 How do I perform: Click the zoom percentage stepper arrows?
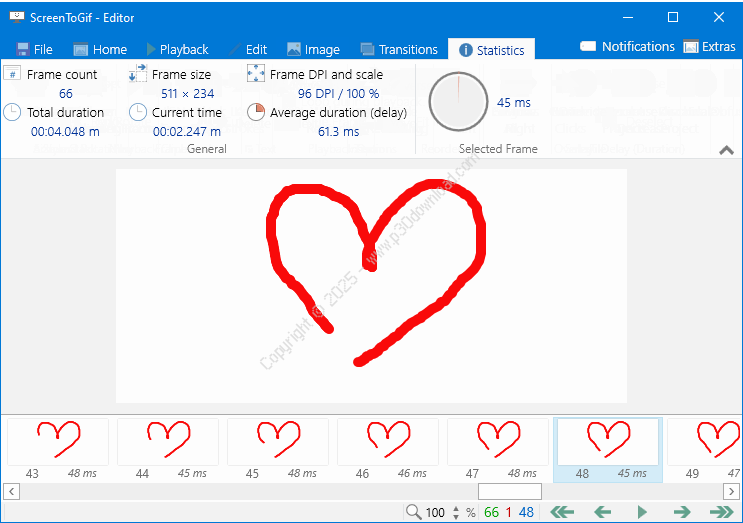(x=457, y=512)
